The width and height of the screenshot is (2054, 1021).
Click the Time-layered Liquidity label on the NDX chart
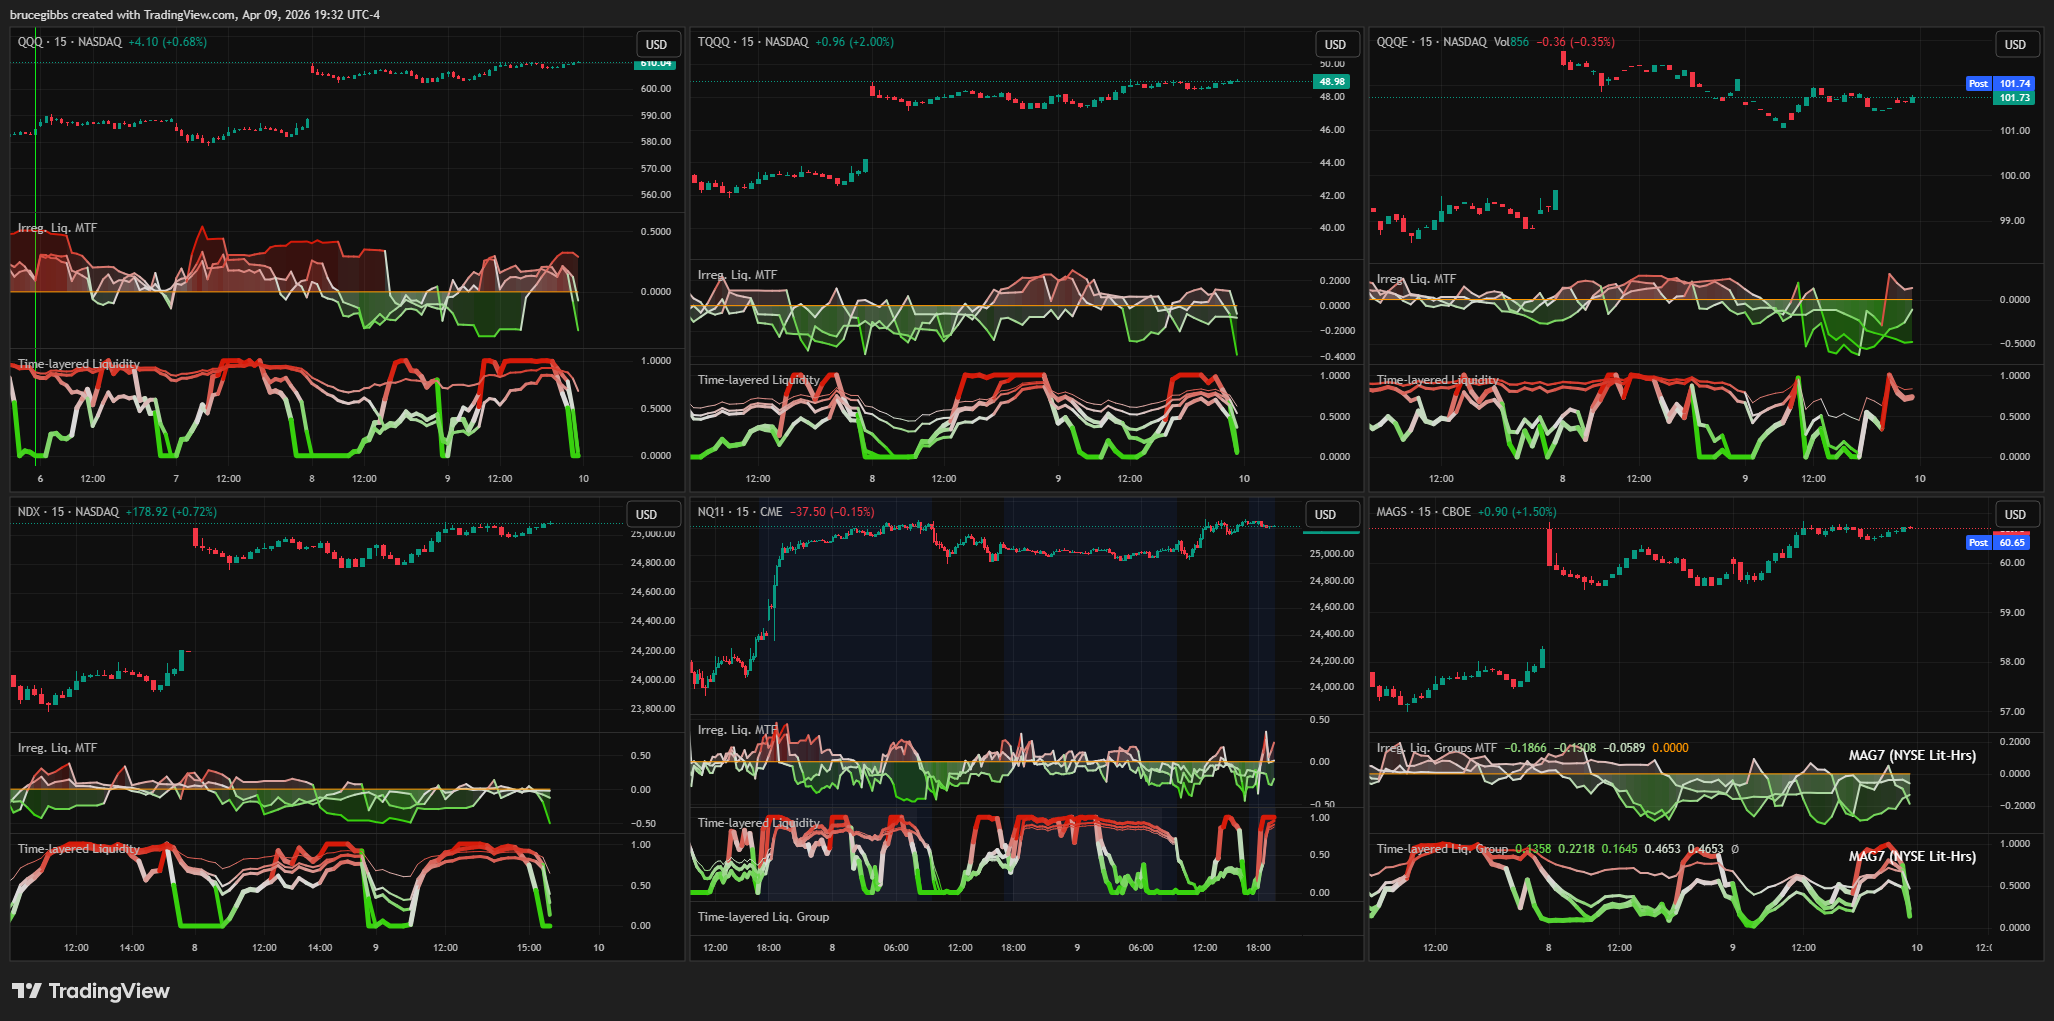(x=79, y=849)
